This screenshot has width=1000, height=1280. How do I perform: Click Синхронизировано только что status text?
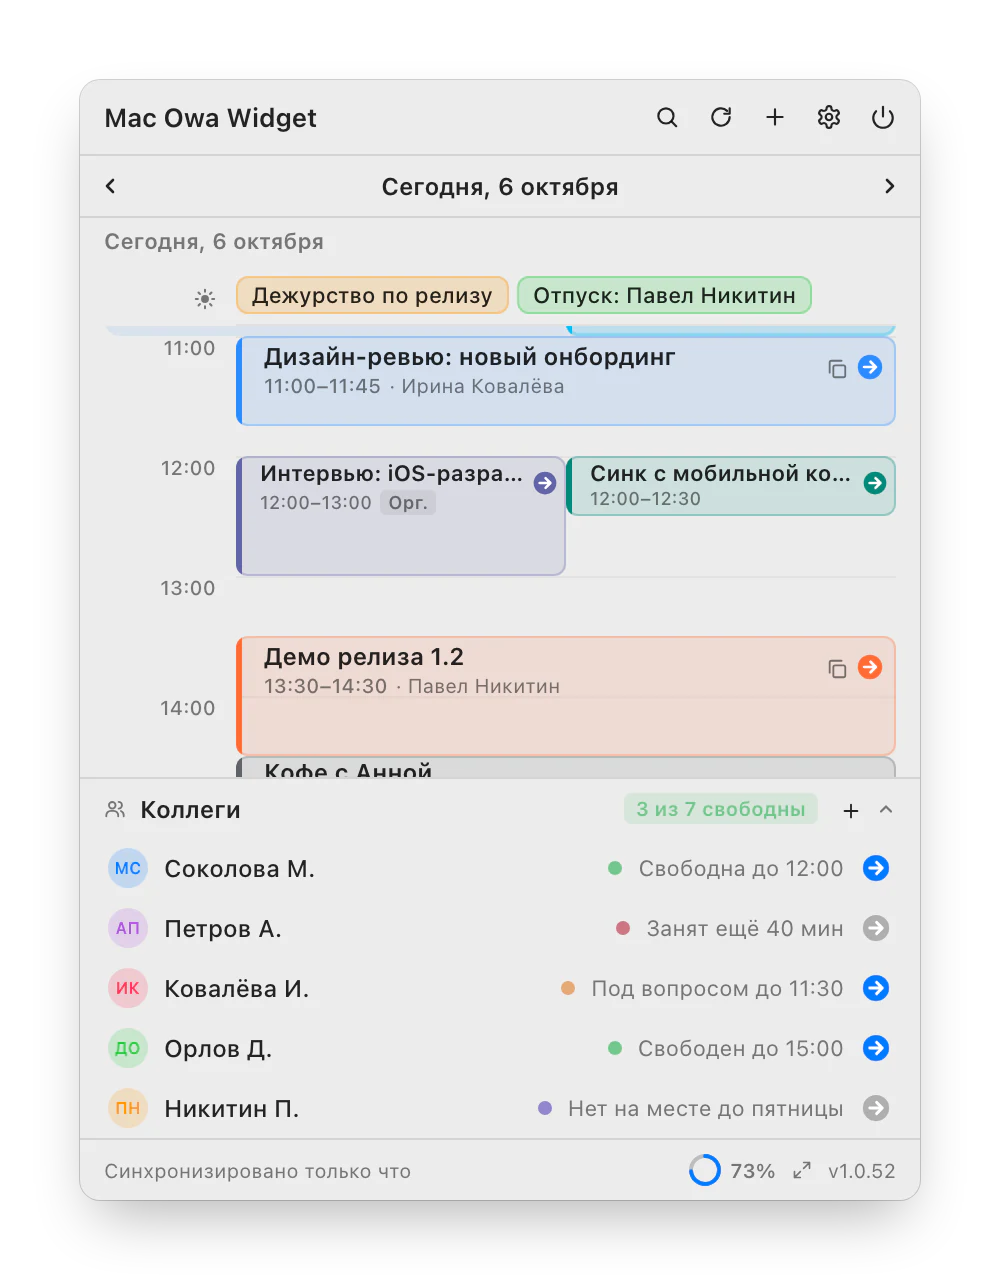258,1171
